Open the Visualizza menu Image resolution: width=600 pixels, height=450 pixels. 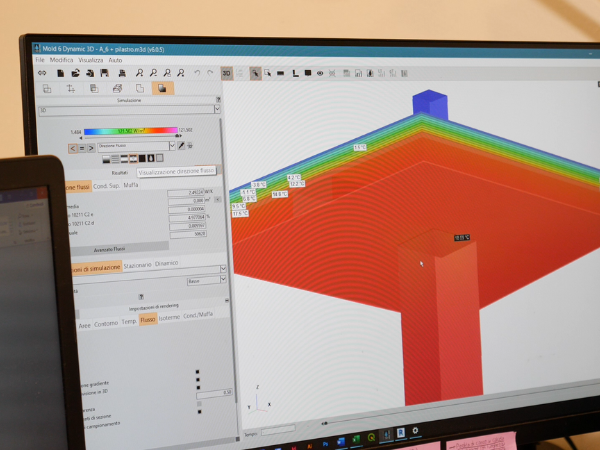click(x=91, y=60)
